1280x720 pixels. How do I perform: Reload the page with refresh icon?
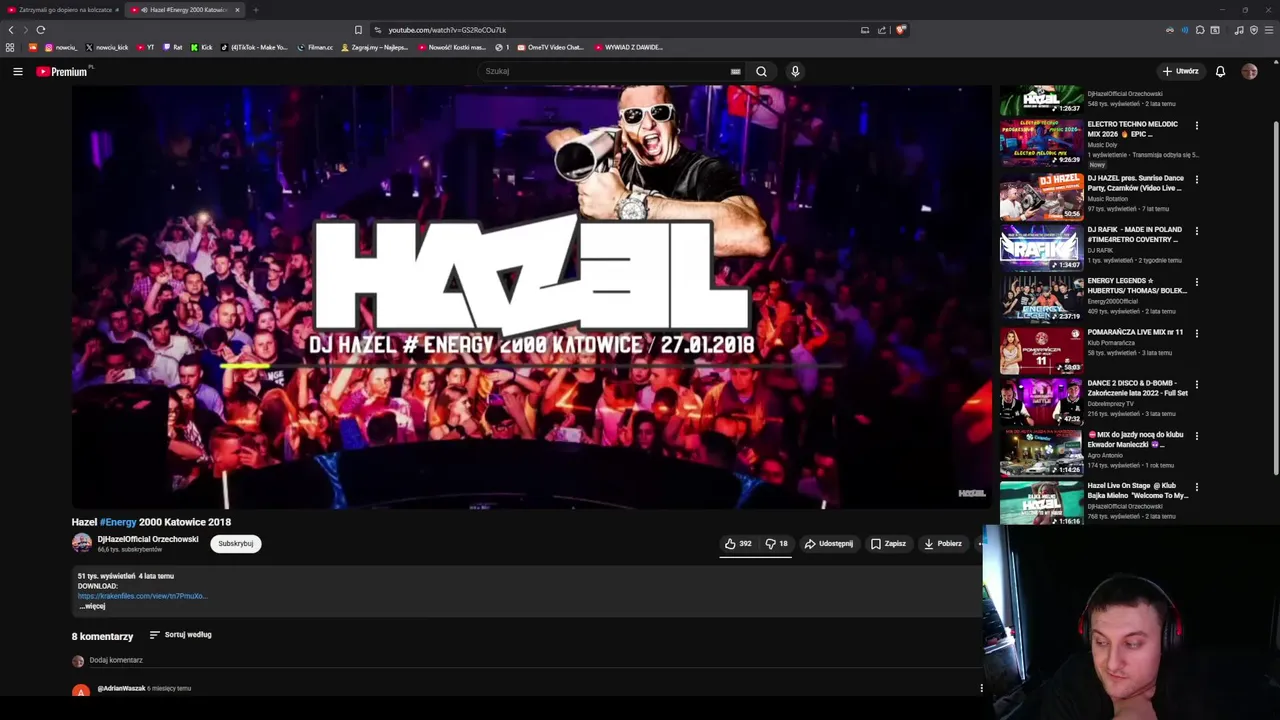pos(40,30)
